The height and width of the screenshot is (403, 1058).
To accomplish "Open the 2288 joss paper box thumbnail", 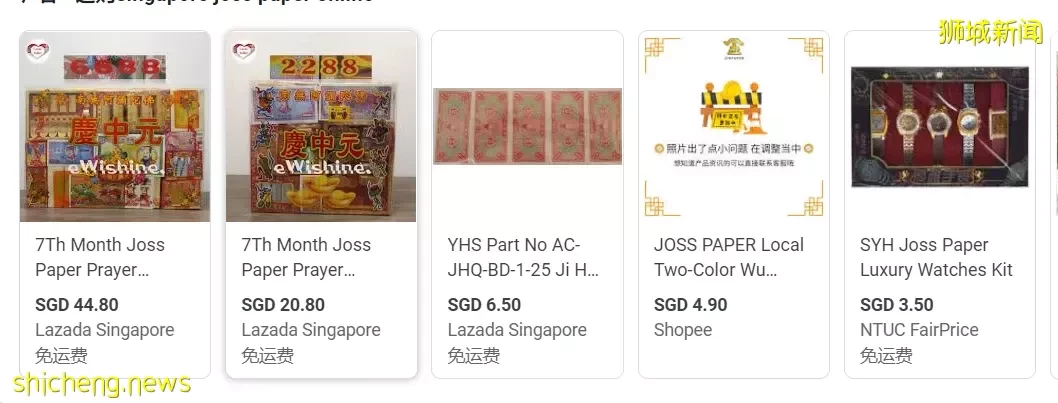I will [321, 126].
